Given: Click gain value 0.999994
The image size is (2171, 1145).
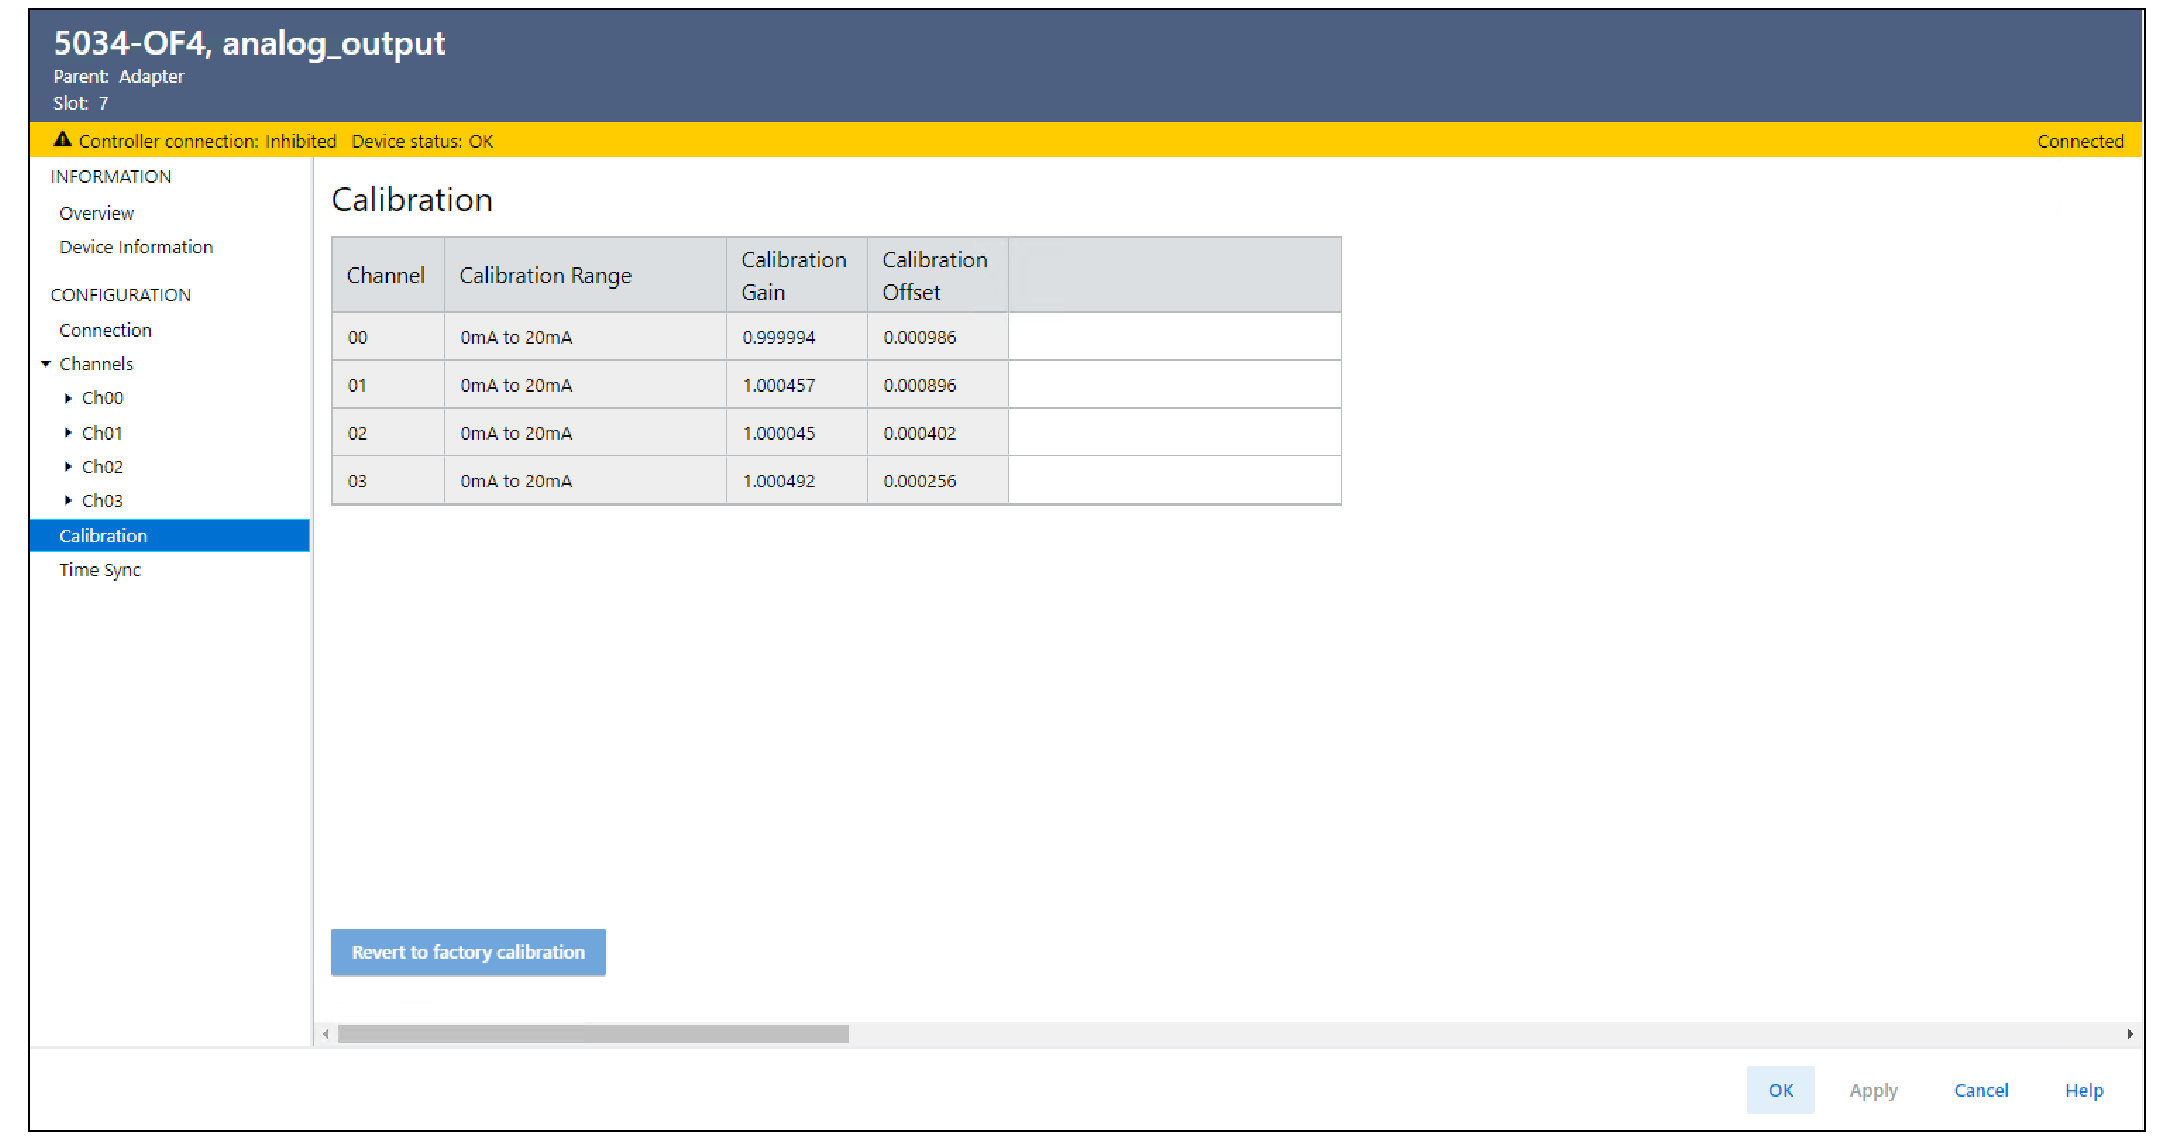Looking at the screenshot, I should (778, 337).
